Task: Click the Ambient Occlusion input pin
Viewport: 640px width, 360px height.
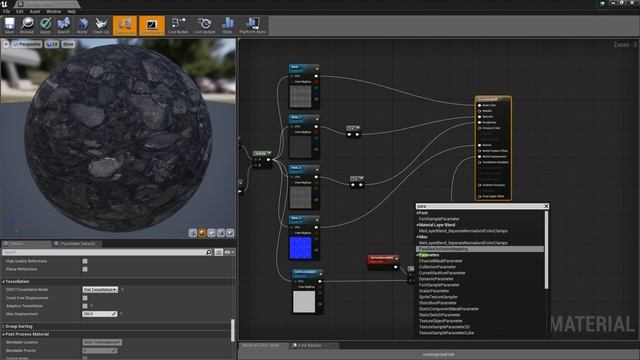Action: [x=480, y=185]
